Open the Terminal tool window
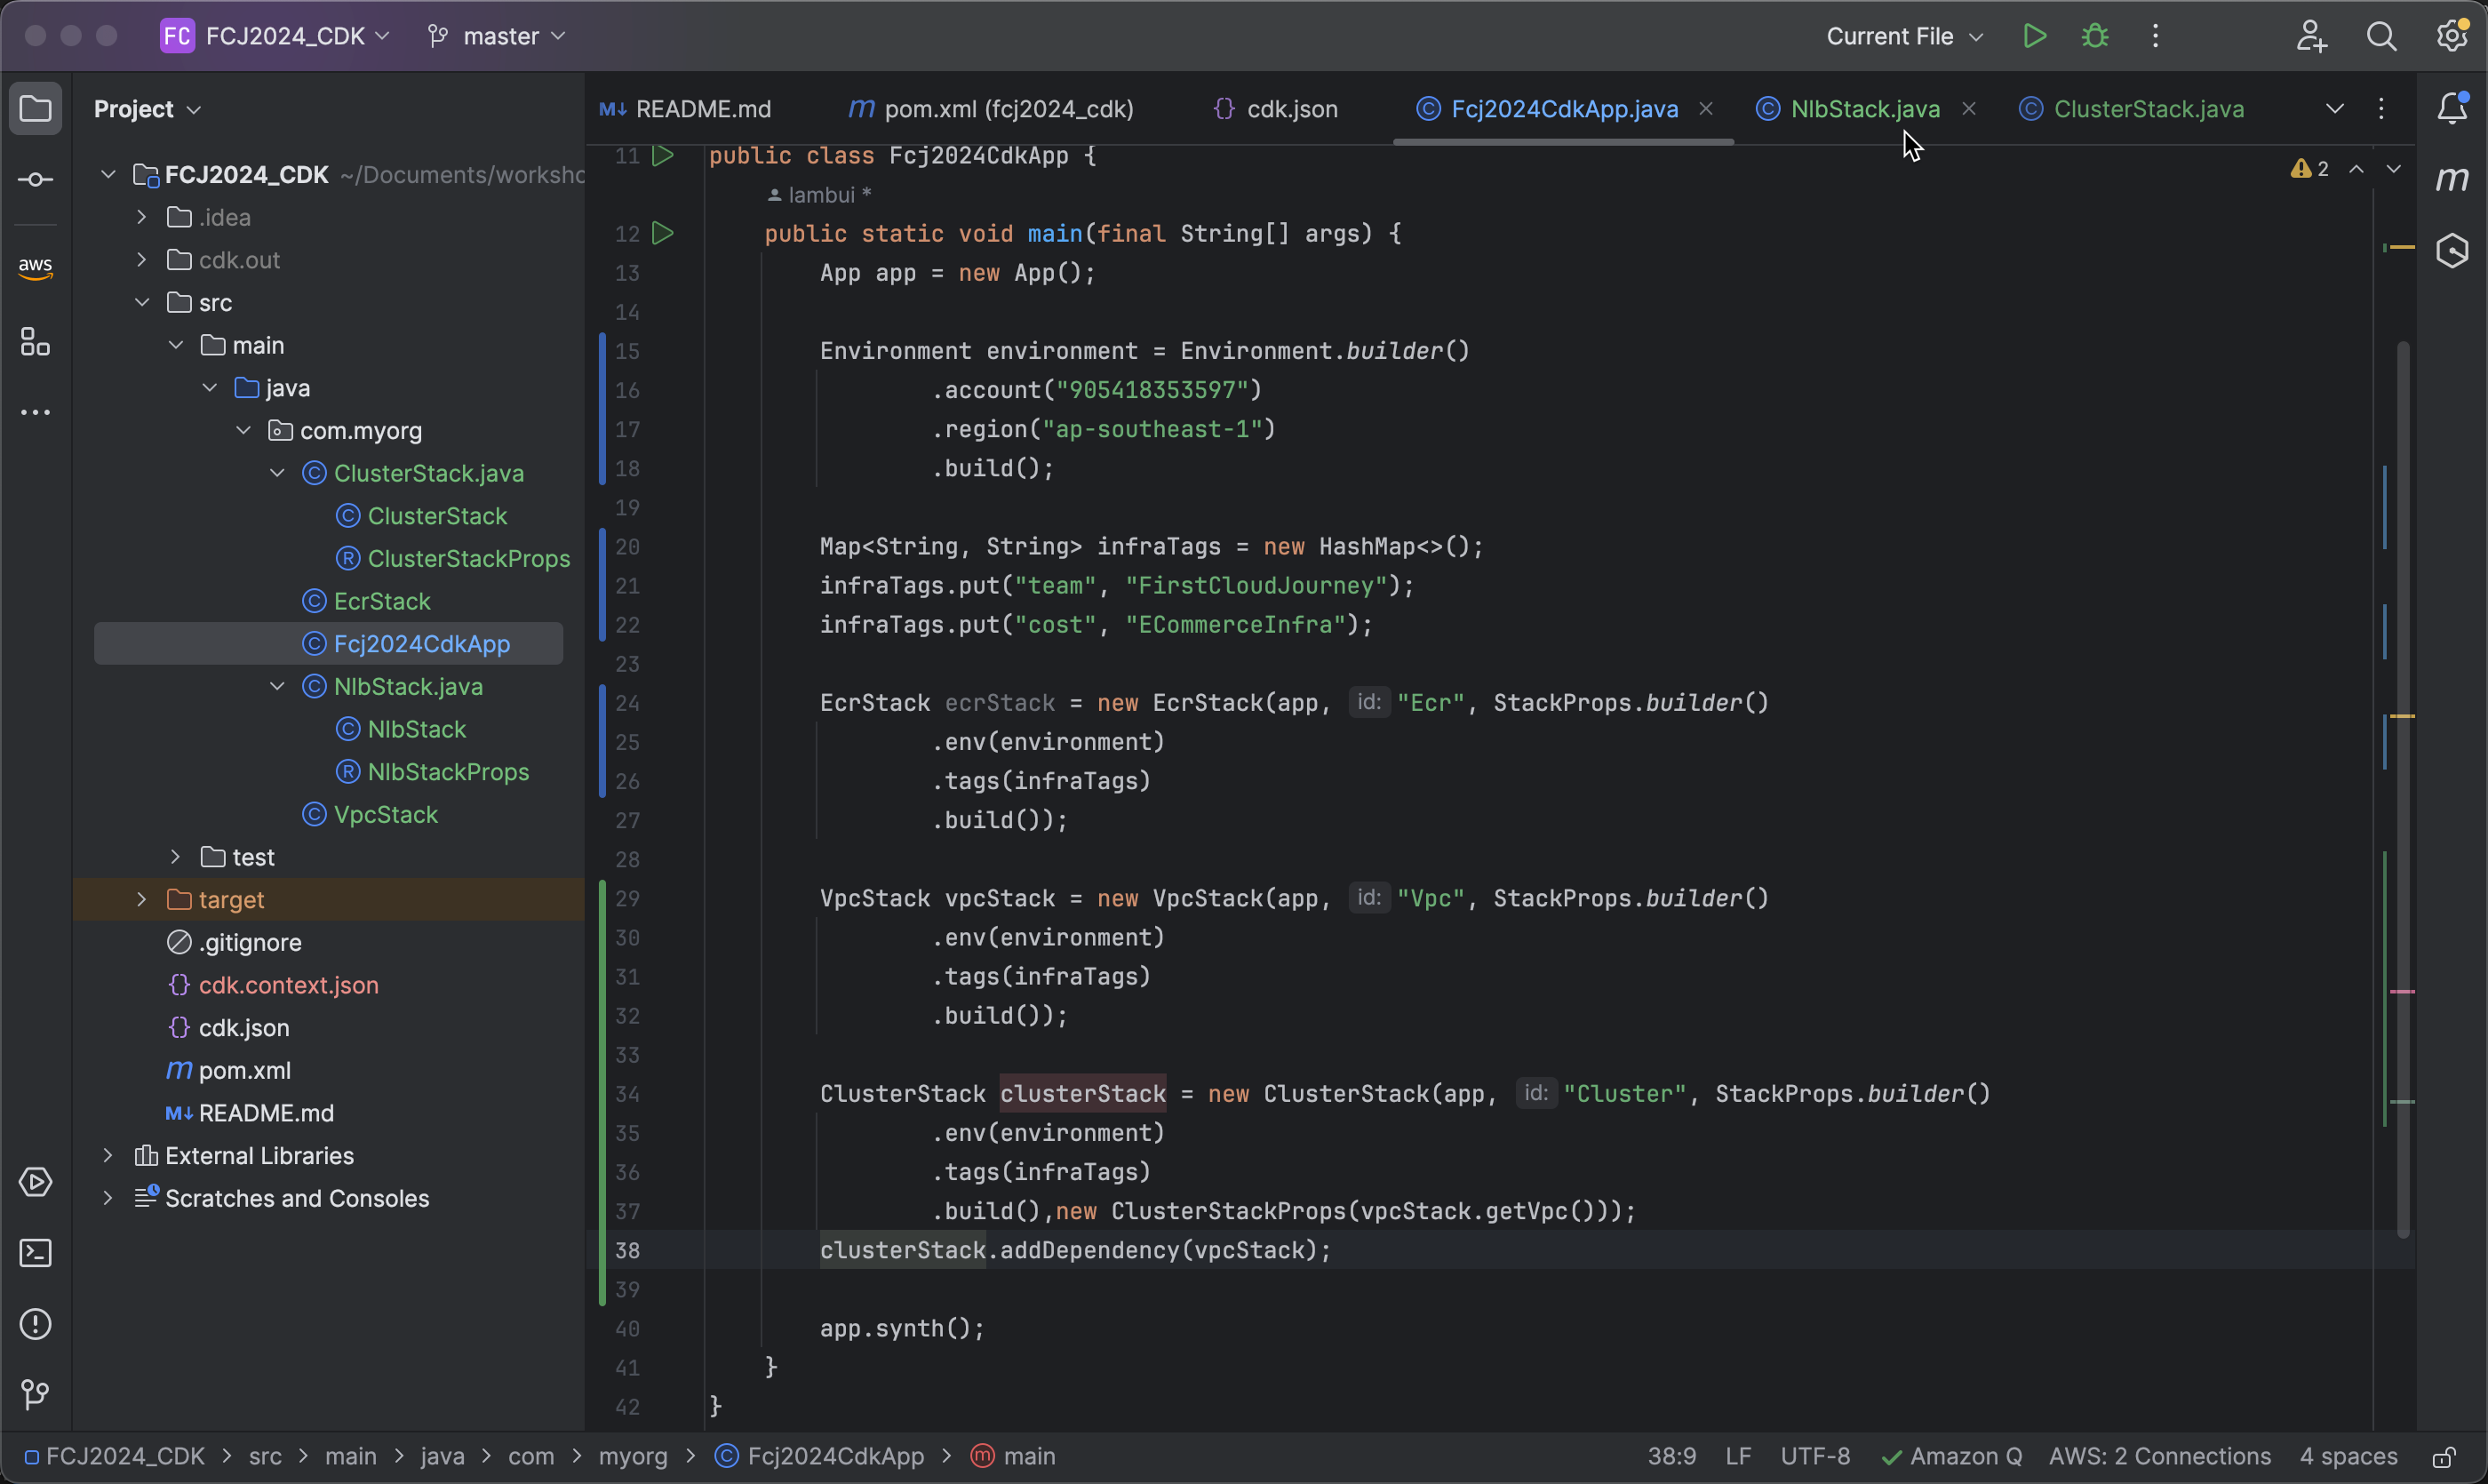The image size is (2488, 1484). click(x=36, y=1253)
